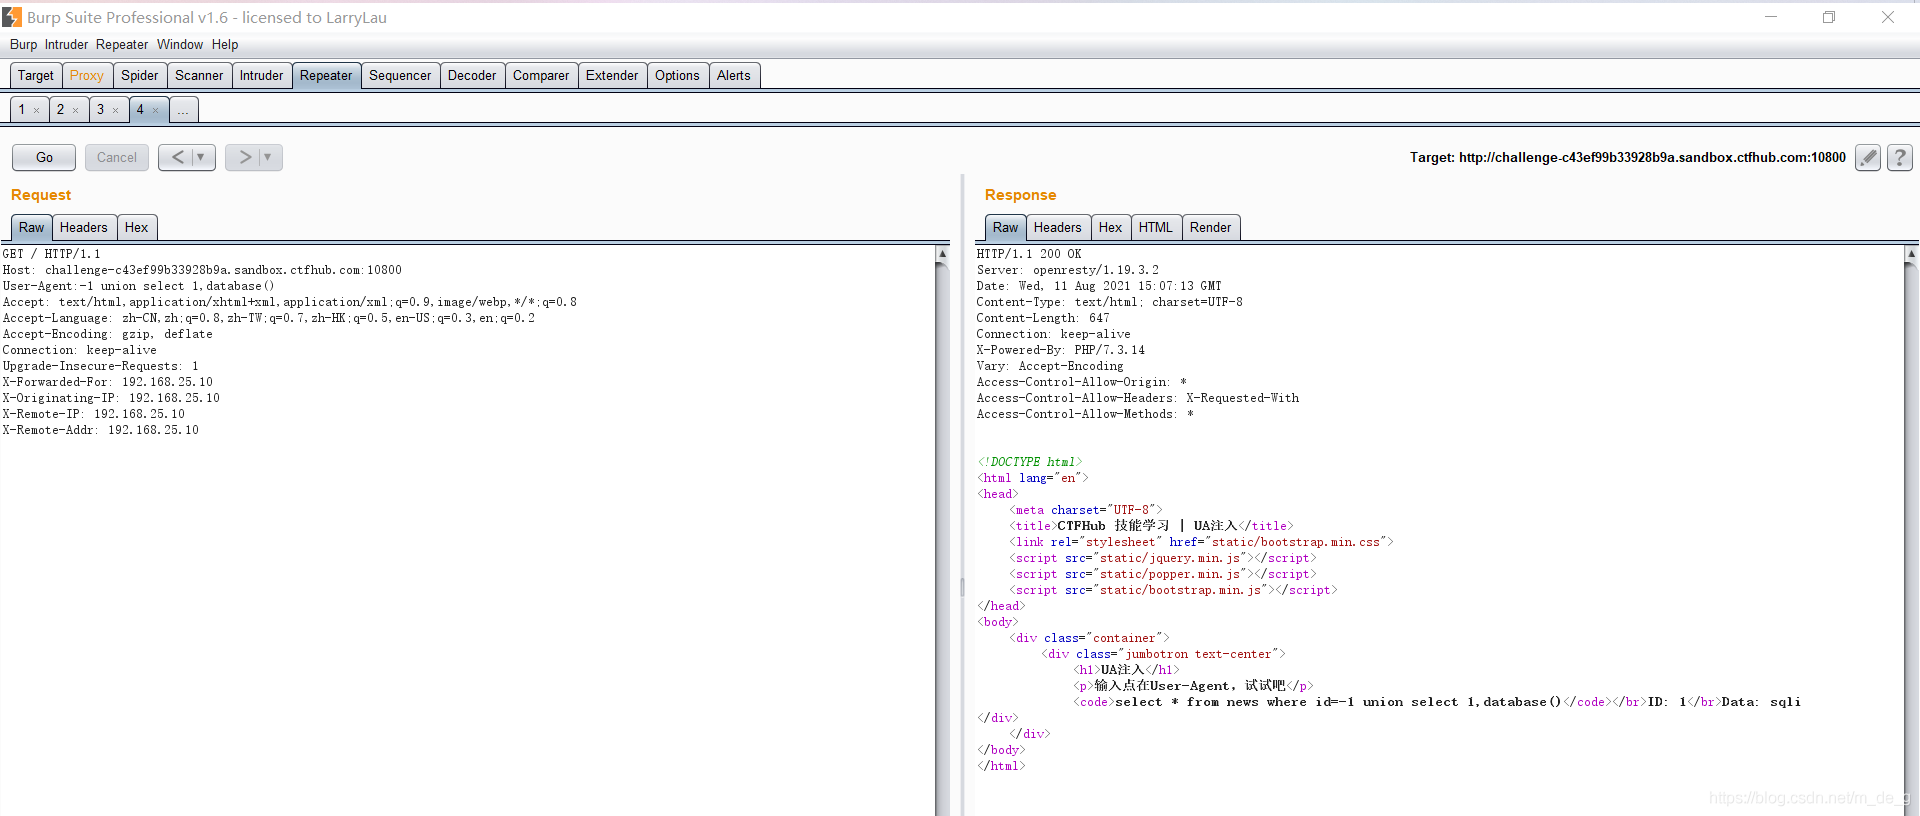1920x816 pixels.
Task: Click the HTTP/1.1 200 OK status line
Action: tap(1029, 254)
